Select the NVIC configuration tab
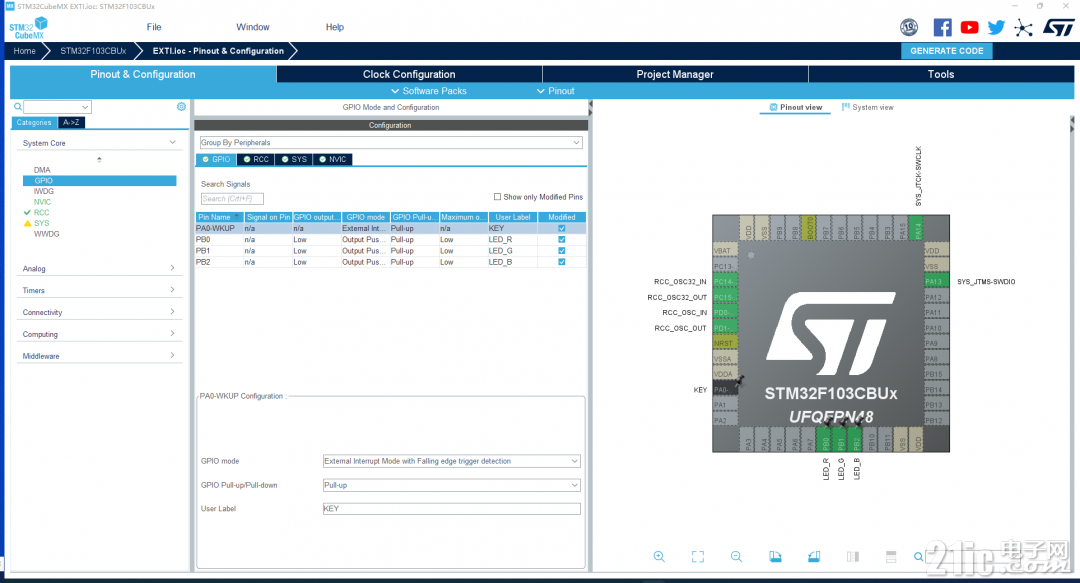Image resolution: width=1080 pixels, height=583 pixels. (x=333, y=159)
